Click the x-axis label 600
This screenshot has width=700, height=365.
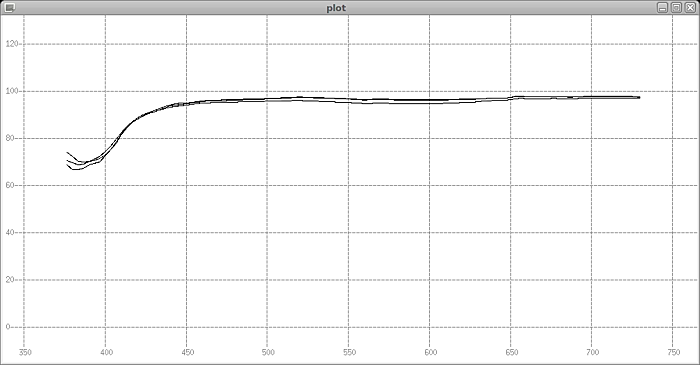[430, 353]
